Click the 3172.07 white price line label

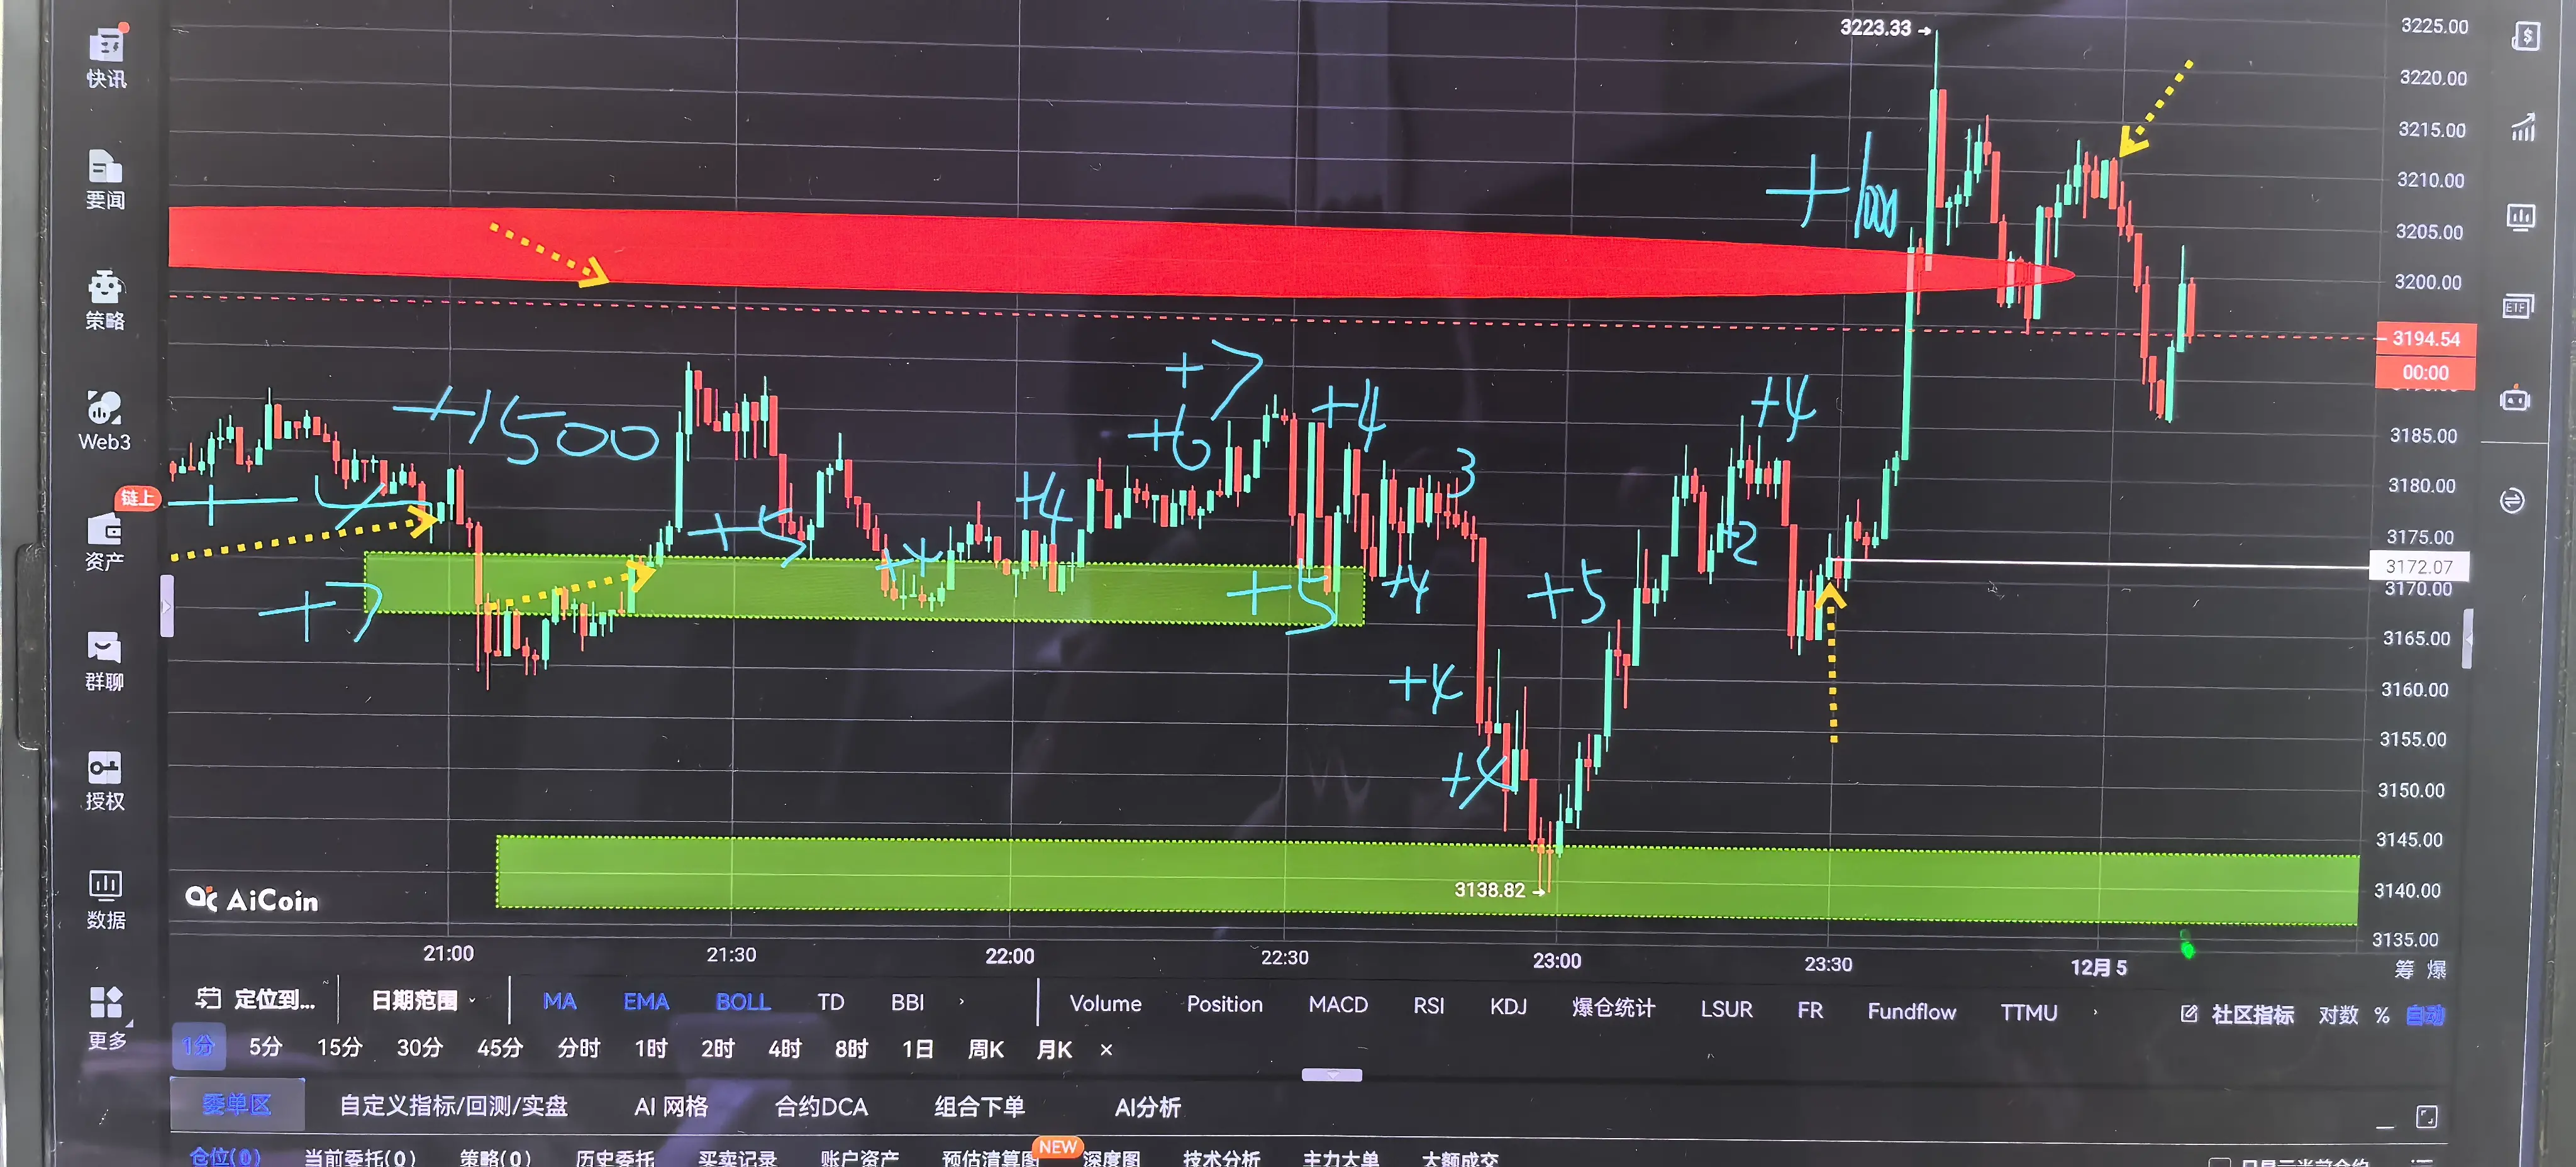(2418, 567)
